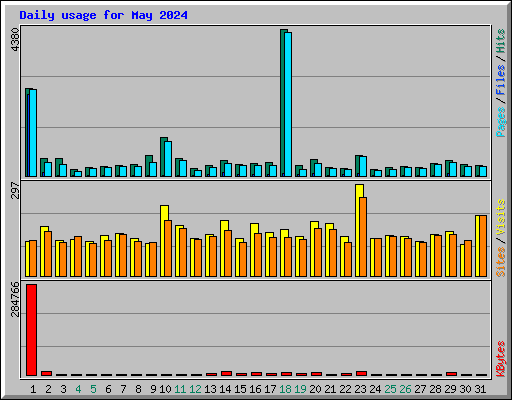Click green day 19 label
Screen dimensions: 512x400
coord(300,389)
